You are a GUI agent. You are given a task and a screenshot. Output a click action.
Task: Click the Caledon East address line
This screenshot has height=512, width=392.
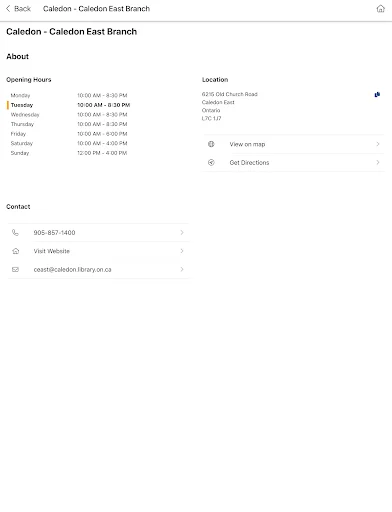click(x=218, y=102)
